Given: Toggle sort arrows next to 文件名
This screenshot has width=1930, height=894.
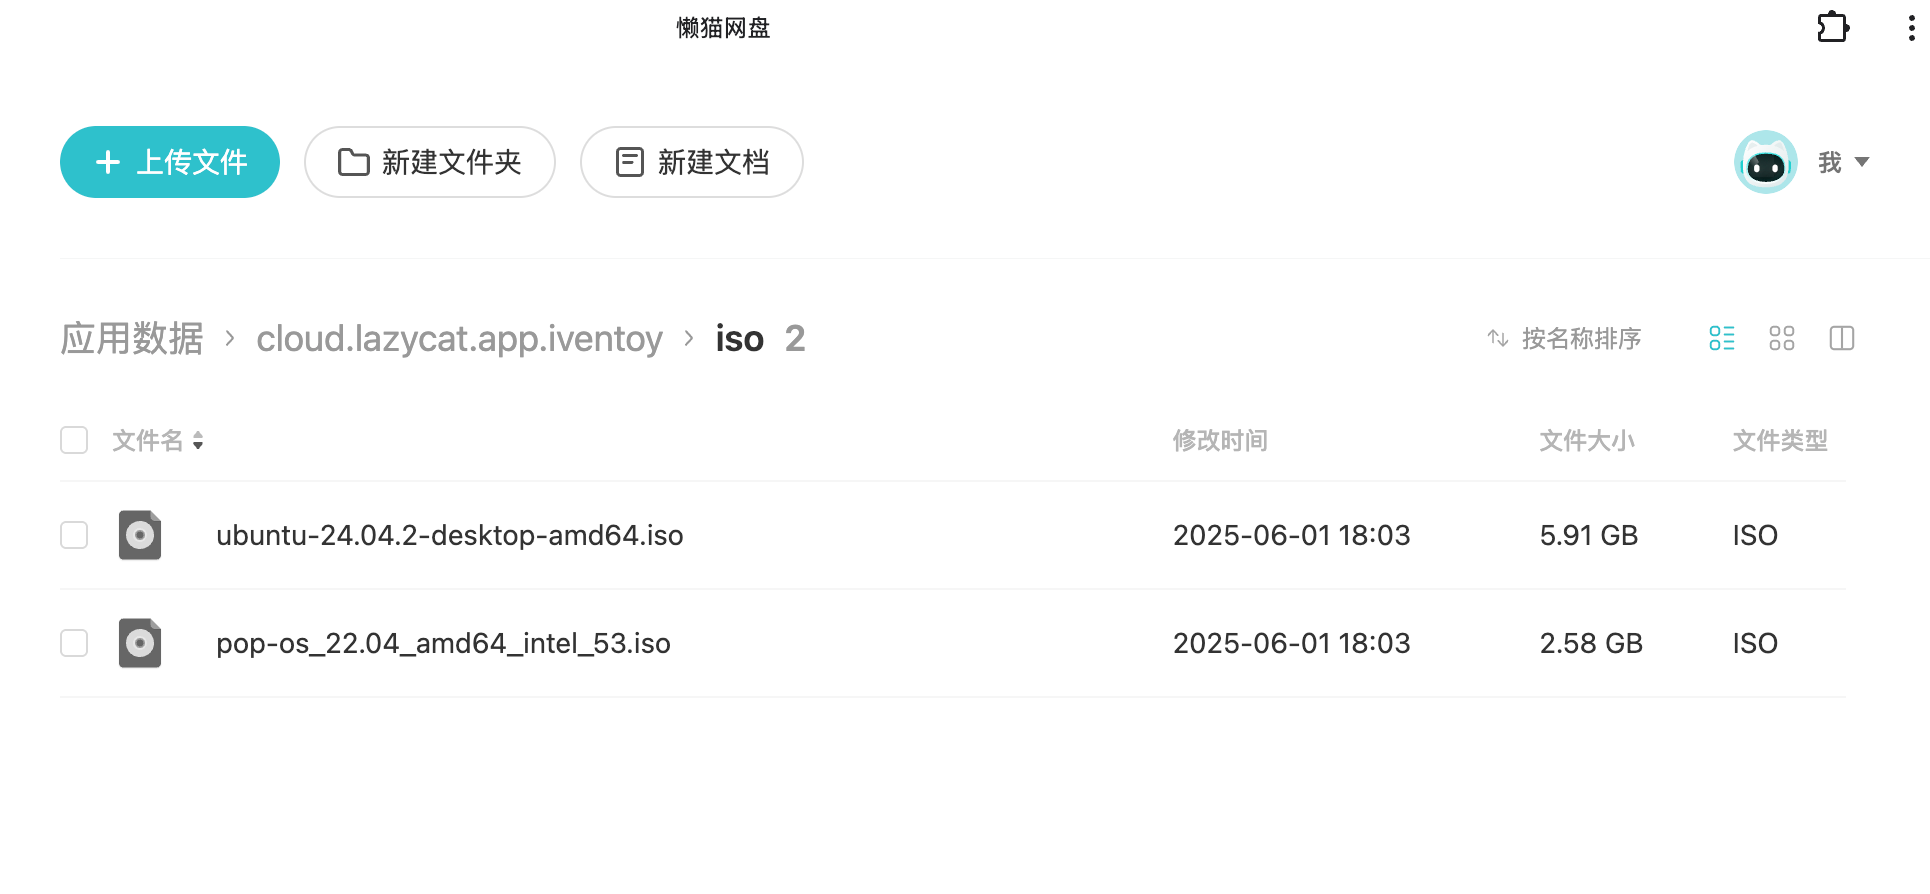Looking at the screenshot, I should click(198, 441).
